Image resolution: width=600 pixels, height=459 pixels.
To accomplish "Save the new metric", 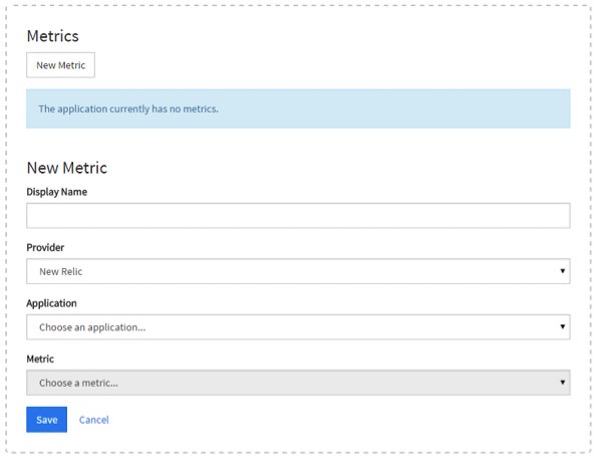I will 46,420.
